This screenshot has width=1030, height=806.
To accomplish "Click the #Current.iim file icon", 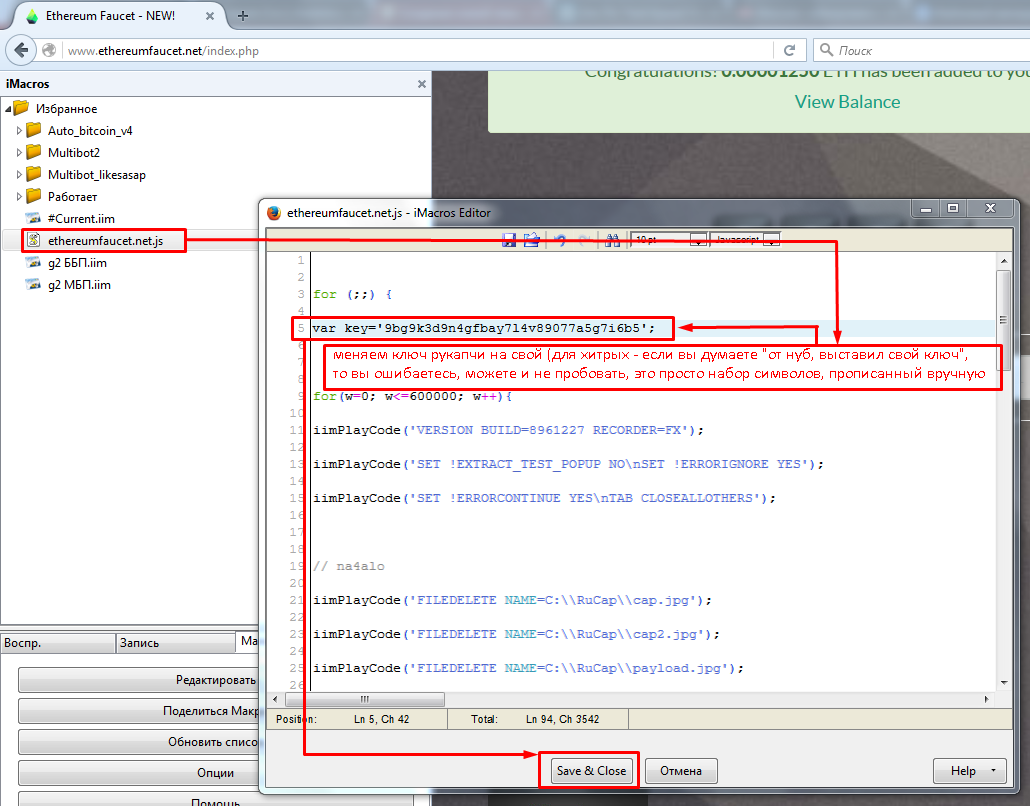I will 33,218.
